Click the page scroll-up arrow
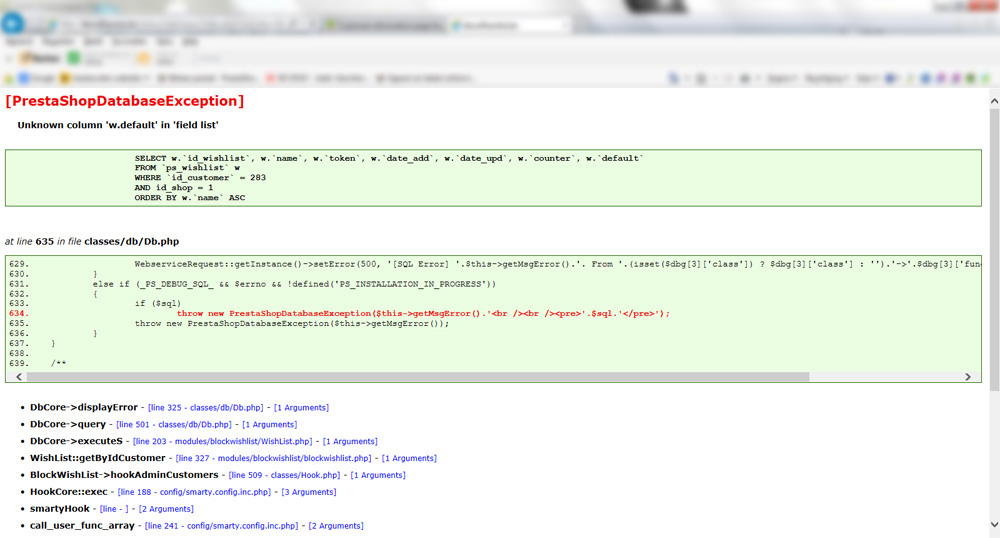The image size is (1000, 538). (x=994, y=101)
